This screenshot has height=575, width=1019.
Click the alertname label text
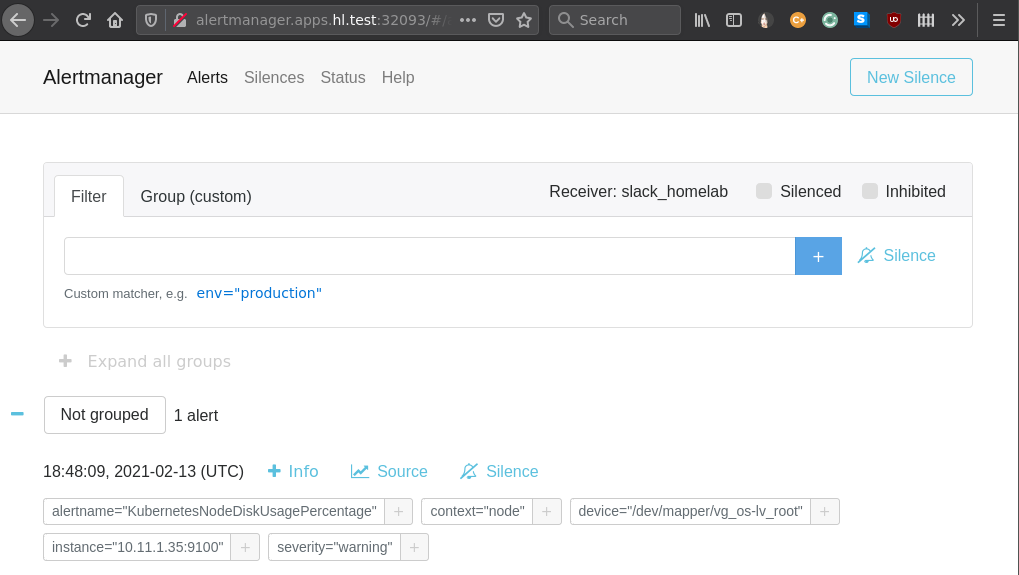point(214,511)
